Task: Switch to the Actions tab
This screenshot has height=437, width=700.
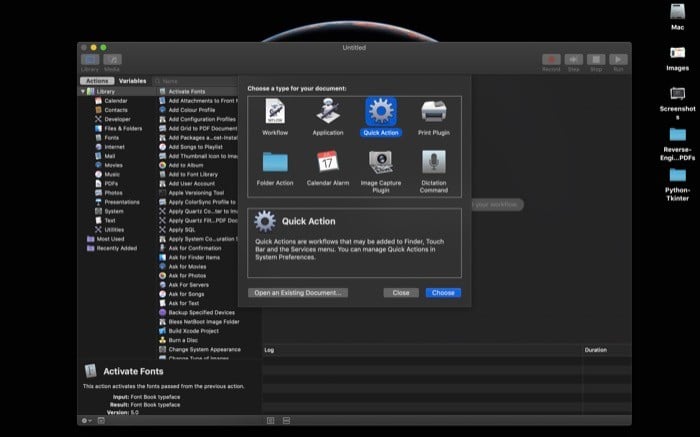Action: coord(97,81)
